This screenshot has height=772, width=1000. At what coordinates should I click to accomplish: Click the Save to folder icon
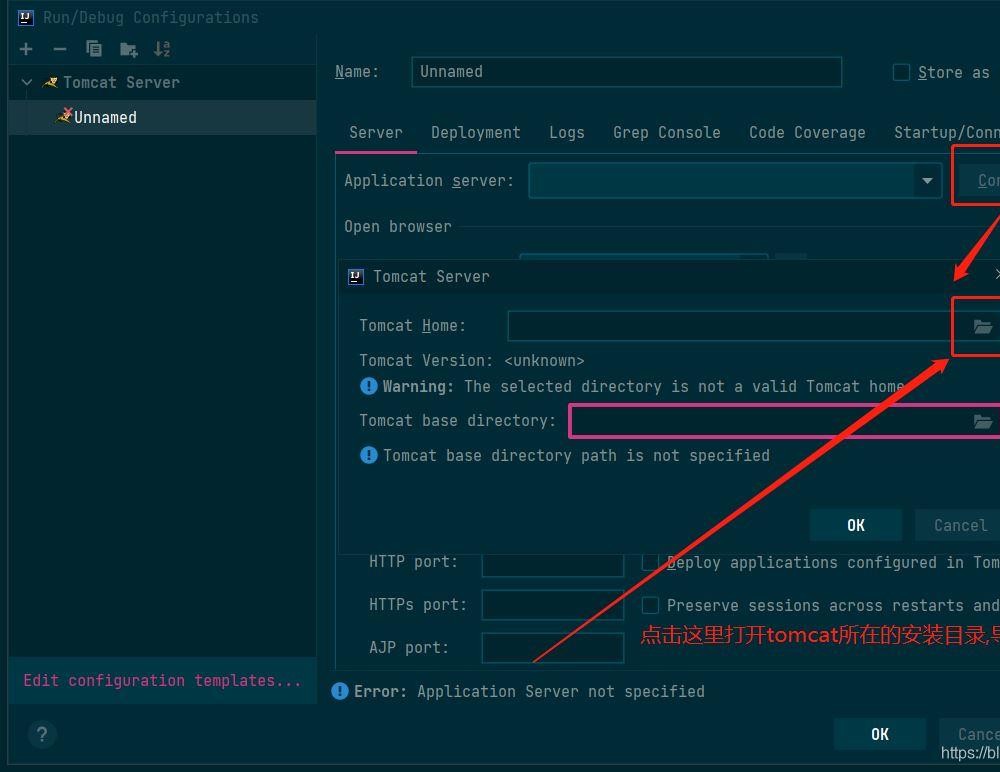pyautogui.click(x=128, y=49)
